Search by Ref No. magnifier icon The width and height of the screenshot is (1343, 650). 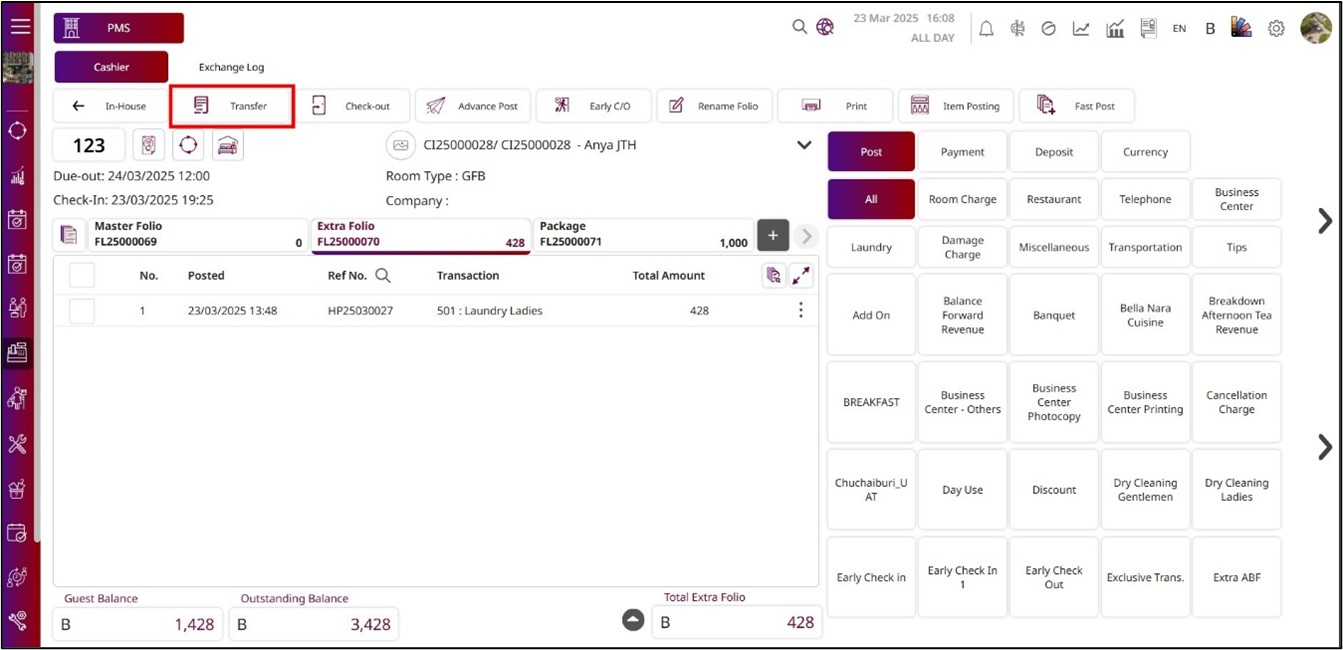[x=382, y=275]
